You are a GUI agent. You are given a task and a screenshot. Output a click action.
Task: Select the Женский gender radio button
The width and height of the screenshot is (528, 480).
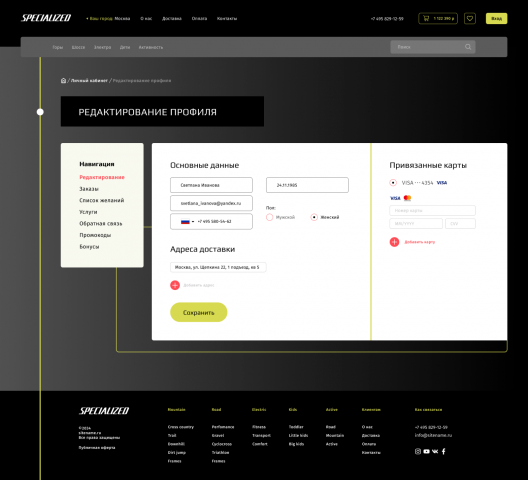[x=314, y=217]
